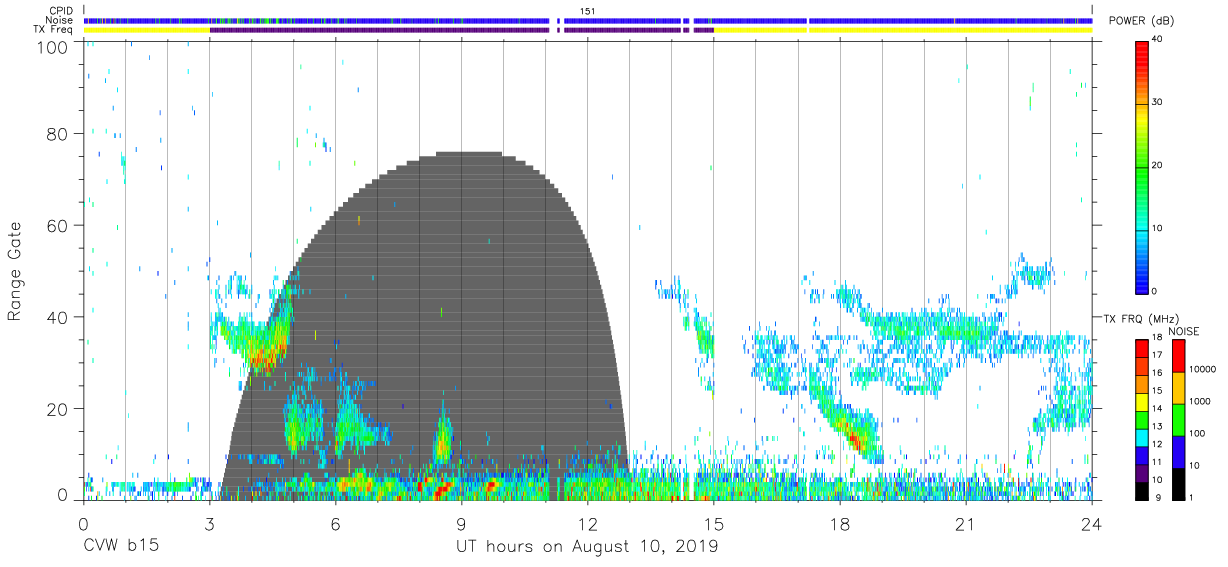1228x567 pixels.
Task: Click the UT hours on August 10, 2019 title
Action: click(x=587, y=546)
